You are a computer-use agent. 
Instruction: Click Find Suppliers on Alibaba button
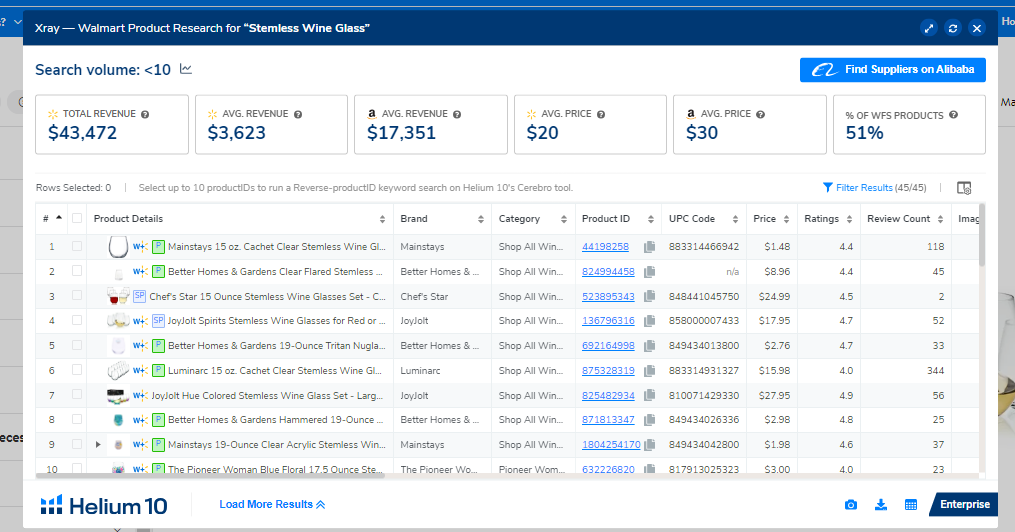893,70
